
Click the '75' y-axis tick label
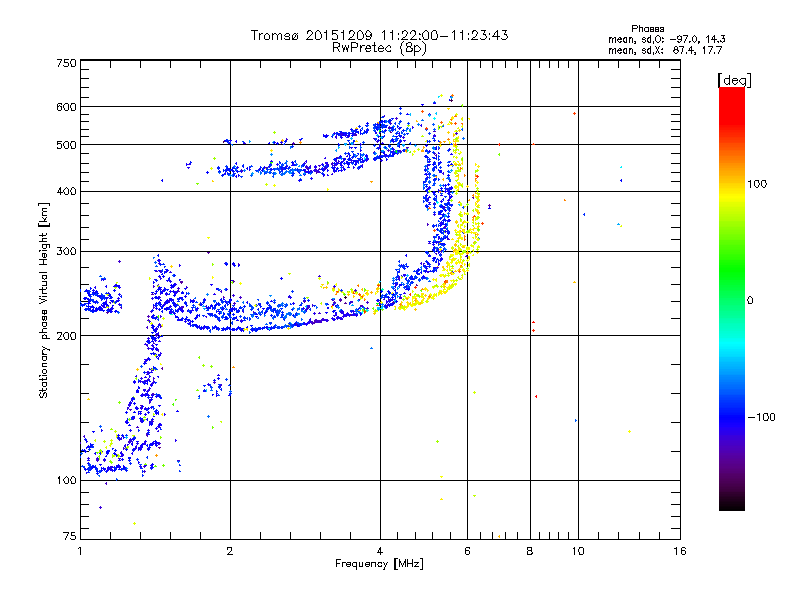[70, 536]
